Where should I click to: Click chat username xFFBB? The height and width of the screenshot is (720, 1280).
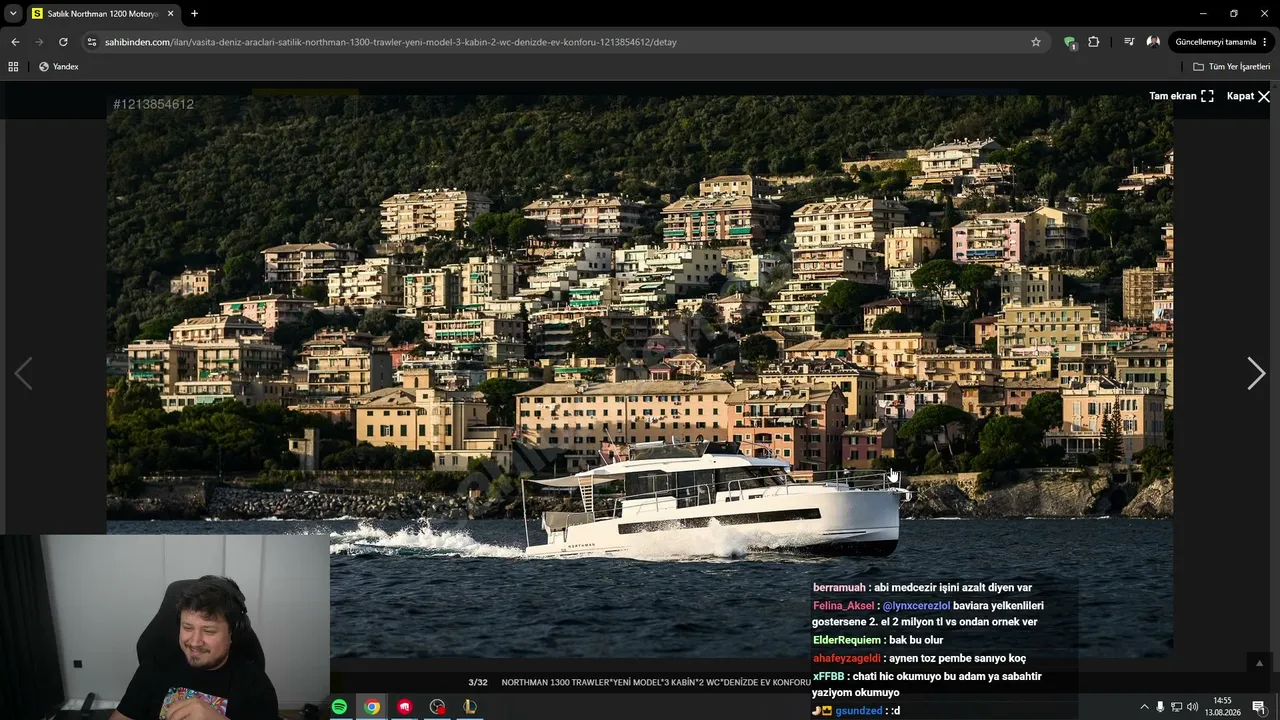tap(829, 676)
